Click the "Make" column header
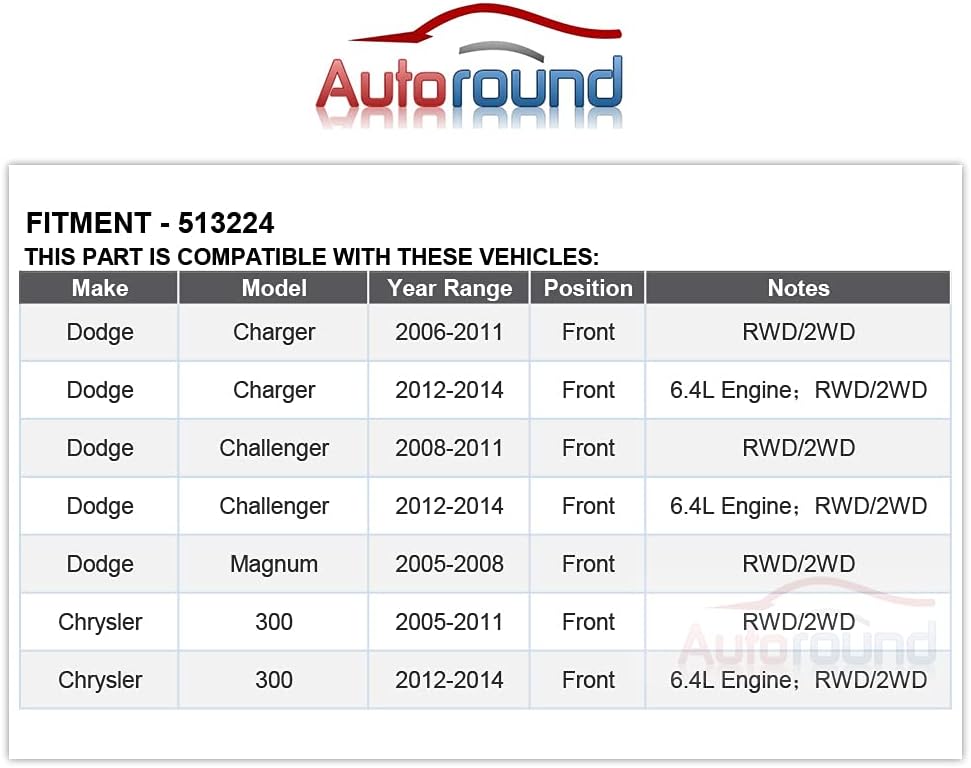The width and height of the screenshot is (971, 768). (x=100, y=288)
